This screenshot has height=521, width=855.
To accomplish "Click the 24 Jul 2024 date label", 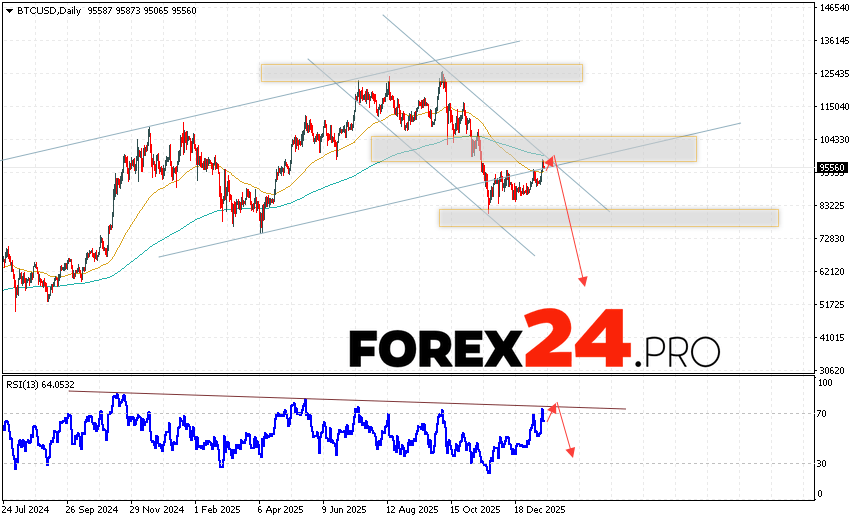I will [28, 509].
